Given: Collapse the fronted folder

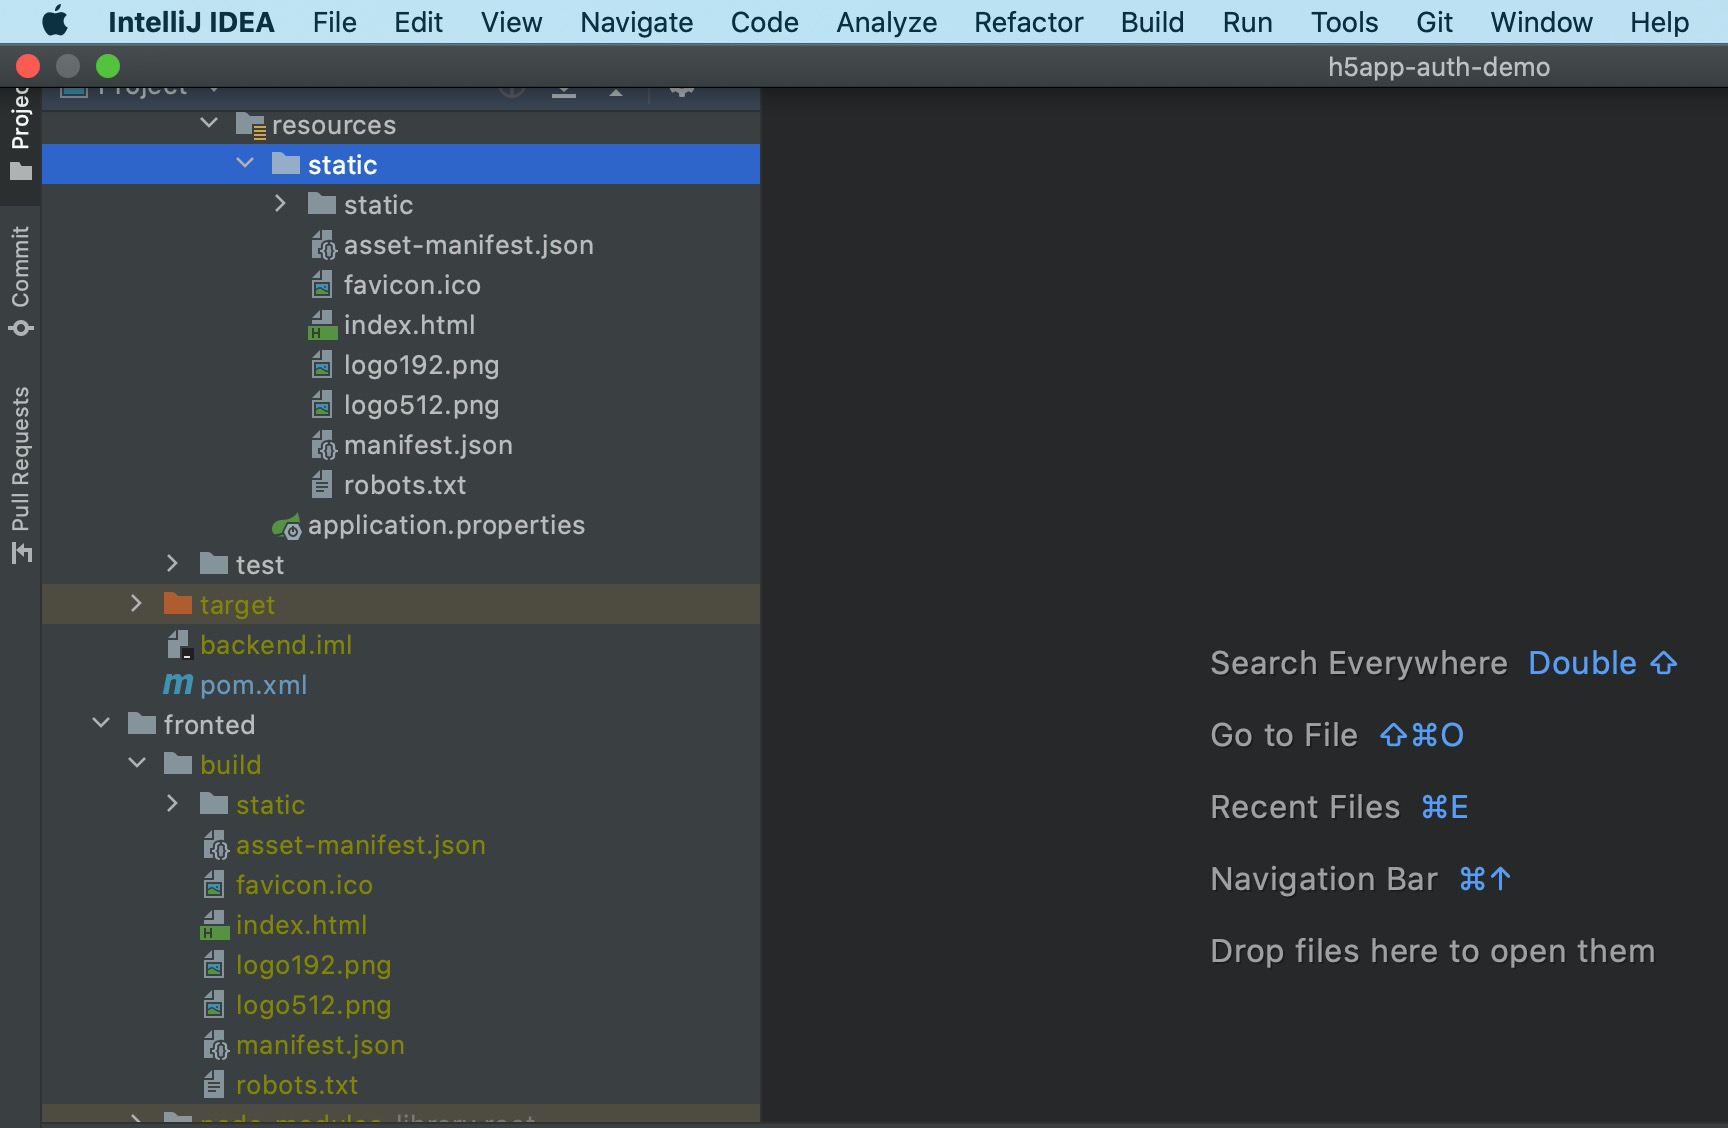Looking at the screenshot, I should [x=101, y=724].
